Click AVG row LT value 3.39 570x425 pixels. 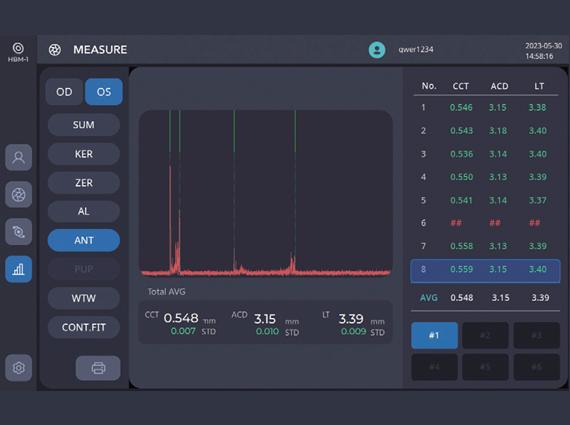pos(540,298)
